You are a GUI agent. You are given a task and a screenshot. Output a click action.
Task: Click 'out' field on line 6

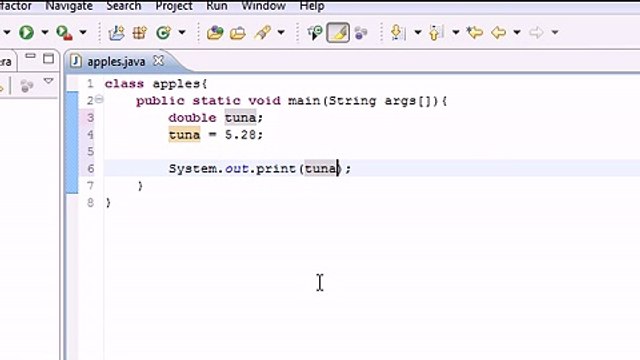pyautogui.click(x=237, y=169)
